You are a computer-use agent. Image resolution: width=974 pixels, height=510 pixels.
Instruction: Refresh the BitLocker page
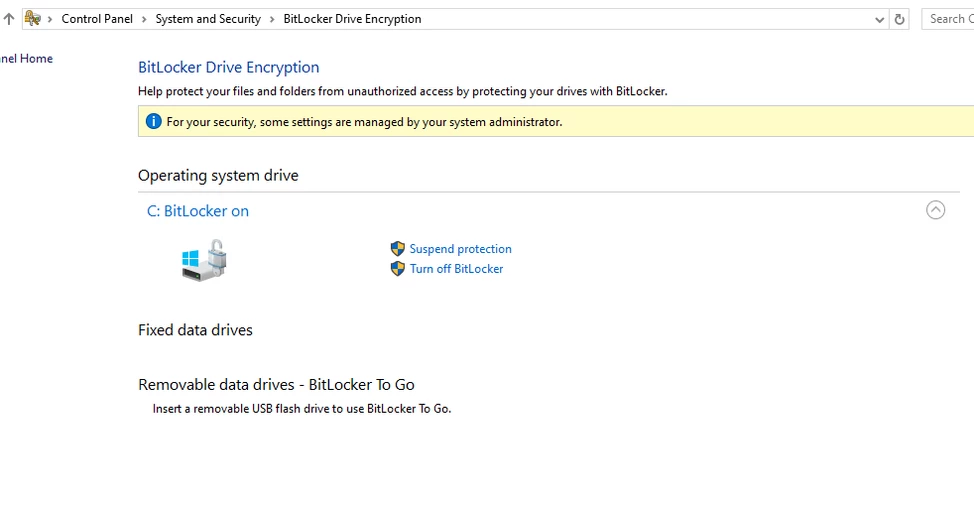point(899,19)
